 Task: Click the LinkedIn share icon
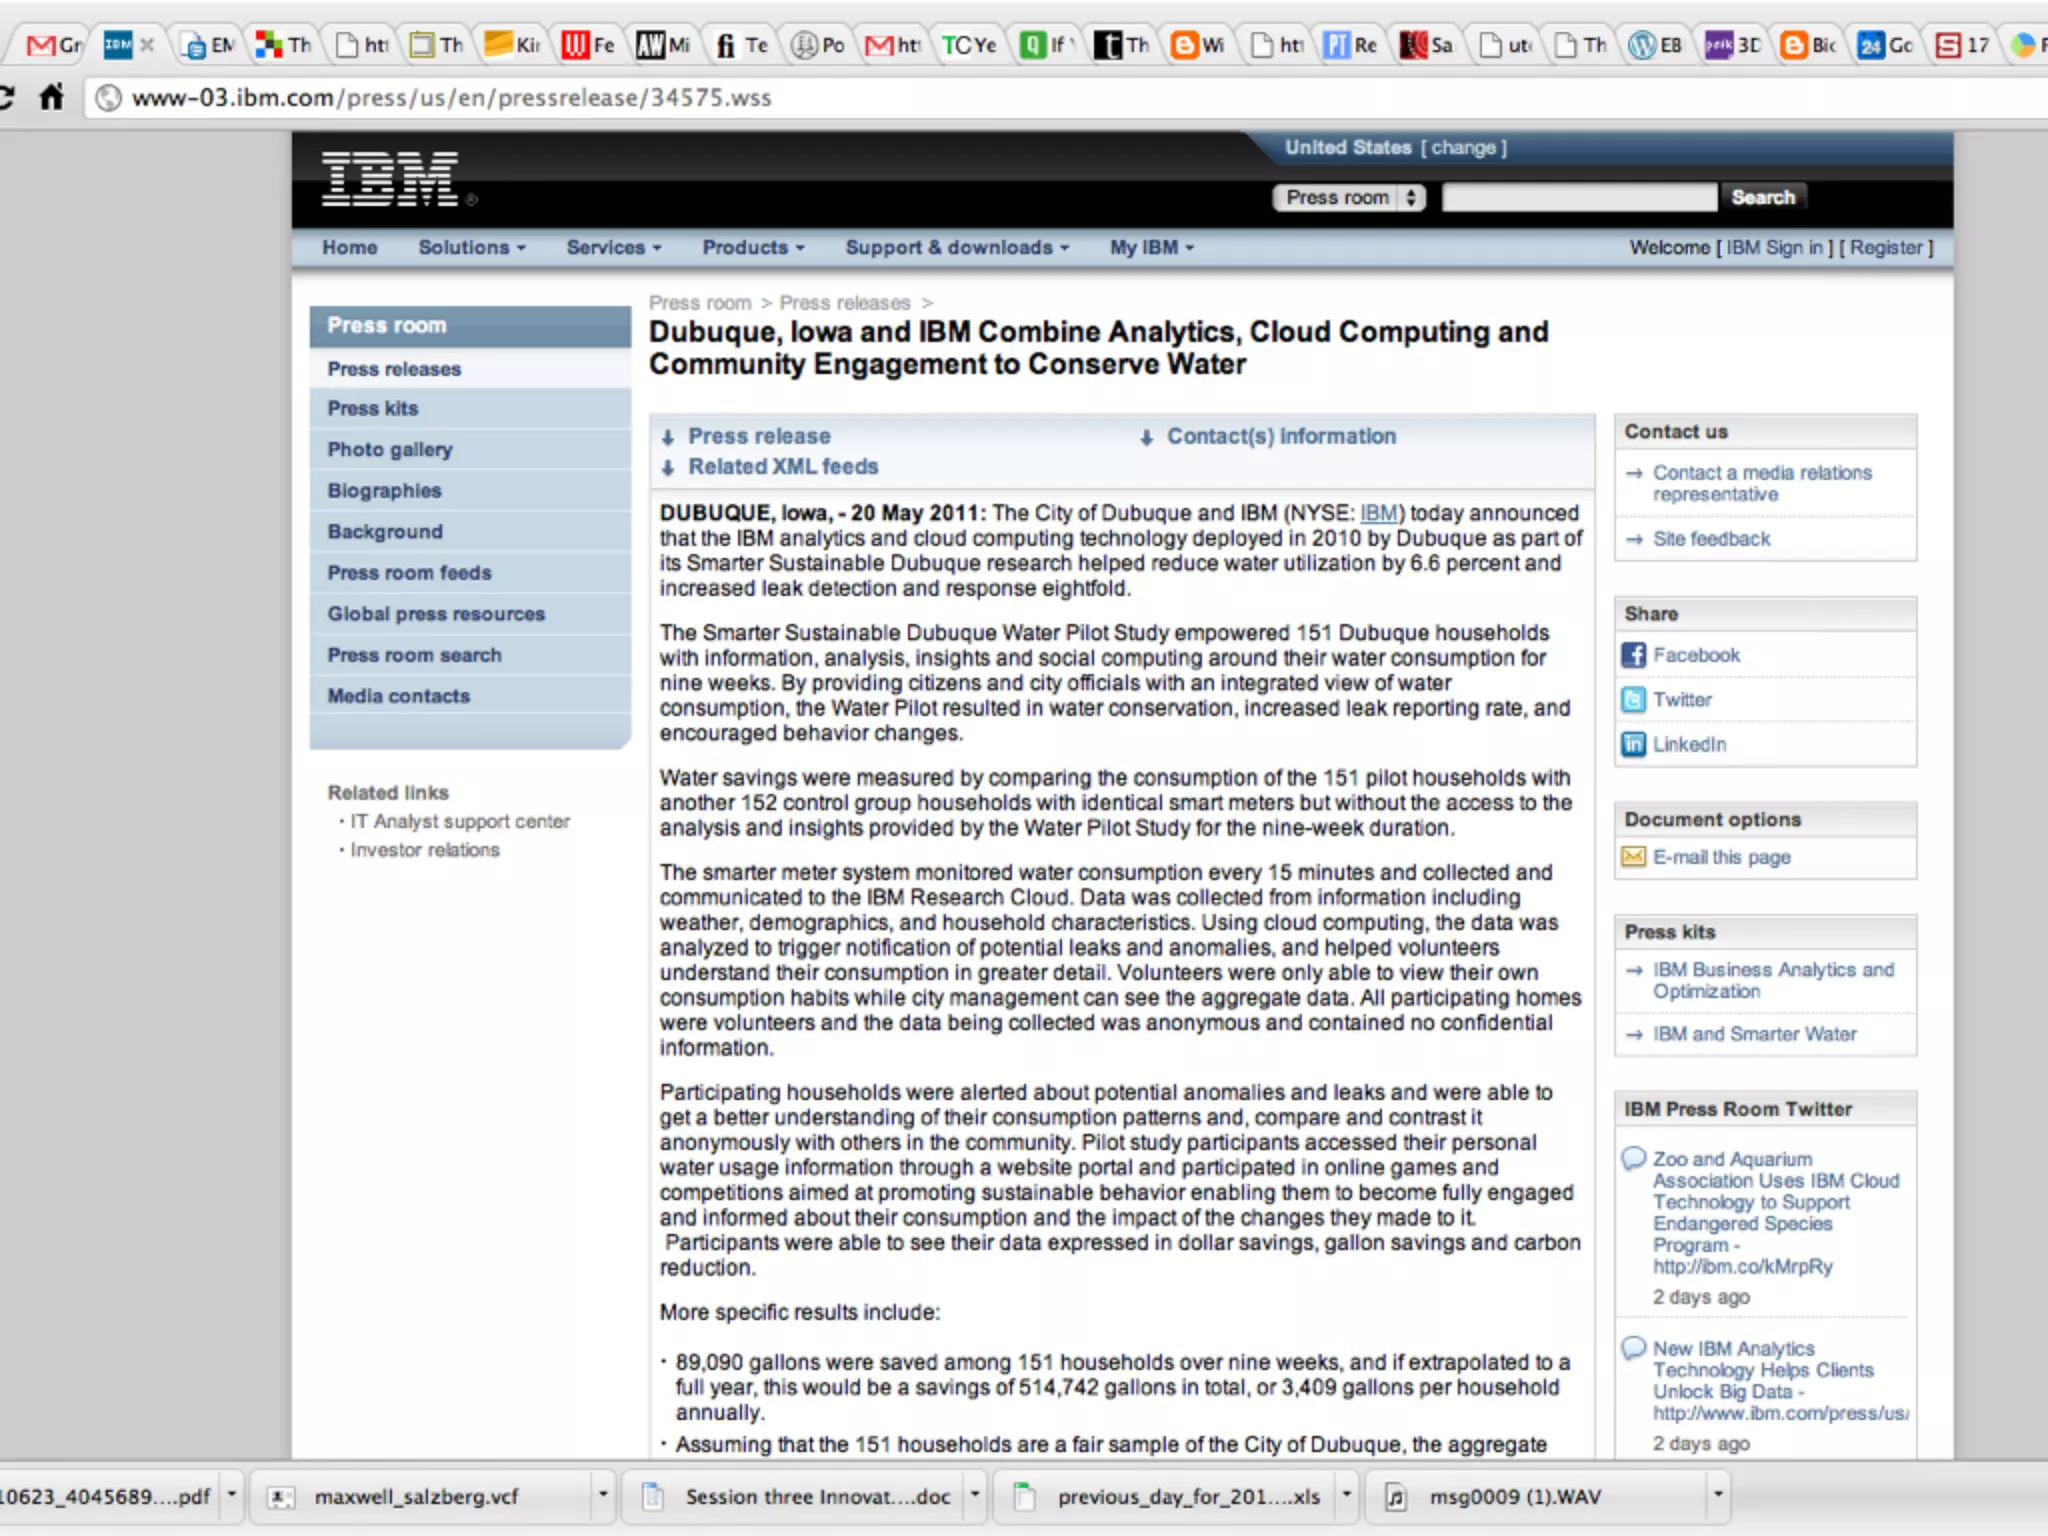tap(1633, 744)
